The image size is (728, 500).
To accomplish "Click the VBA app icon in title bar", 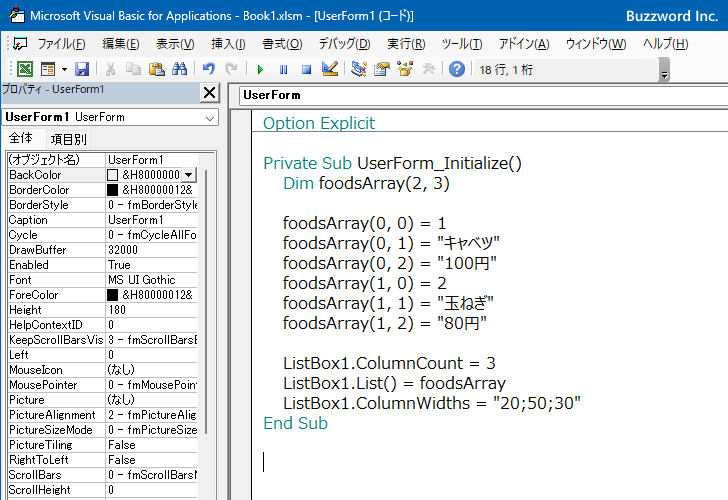I will pos(17,15).
